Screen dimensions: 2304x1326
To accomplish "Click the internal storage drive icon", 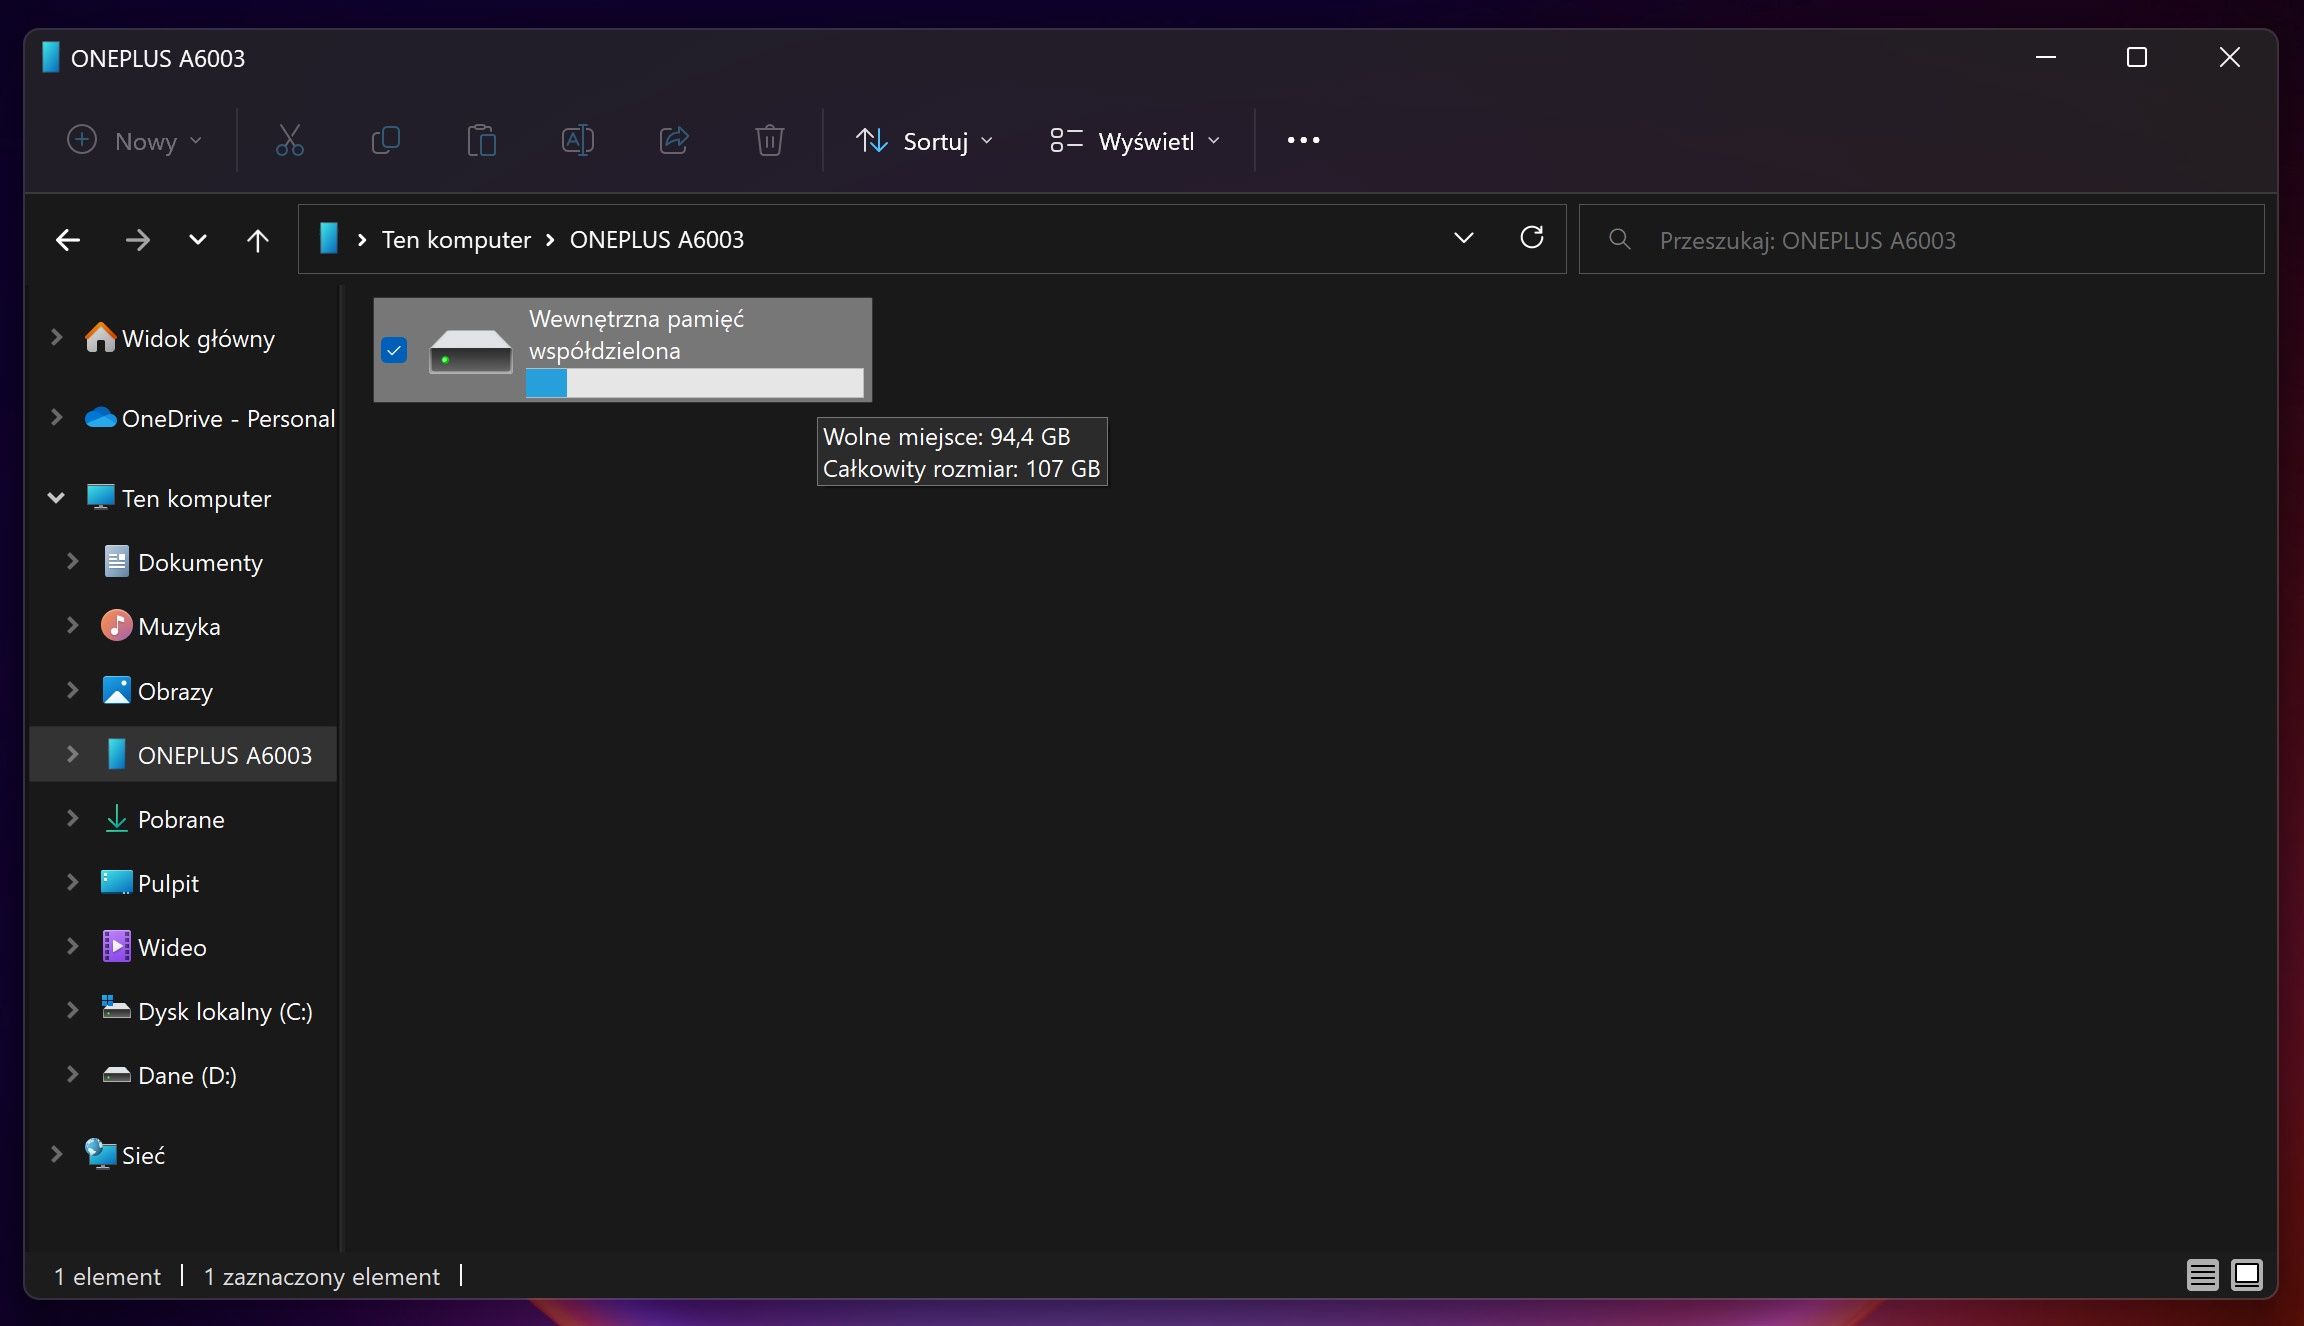I will pos(470,351).
